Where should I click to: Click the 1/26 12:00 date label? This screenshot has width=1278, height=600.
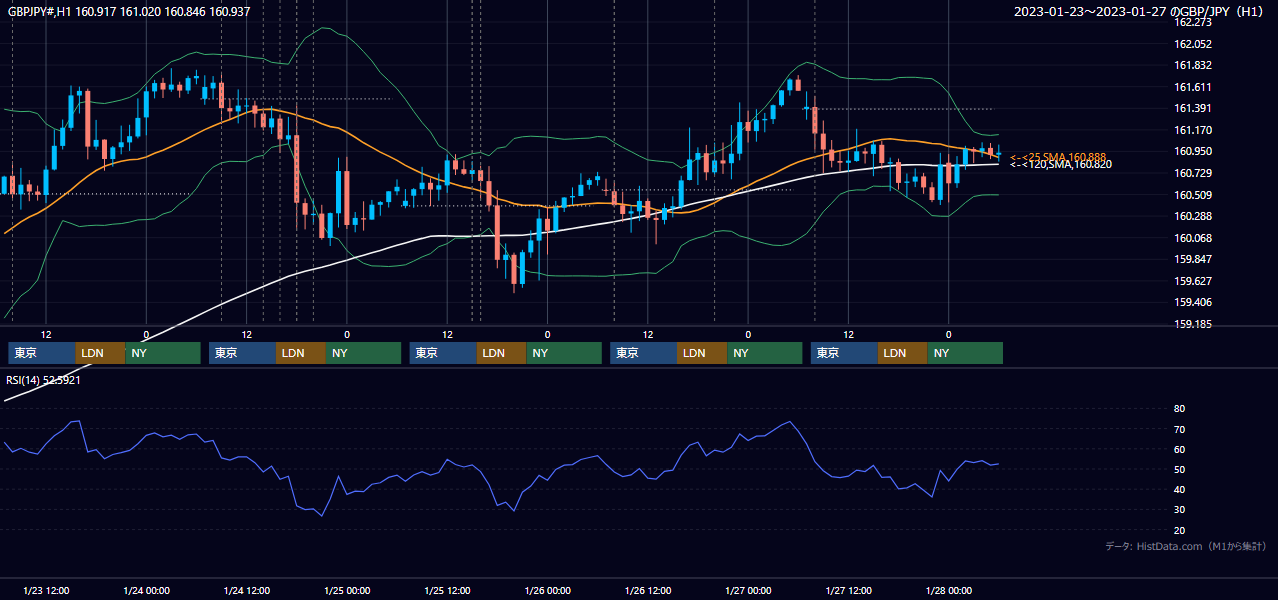coord(648,590)
